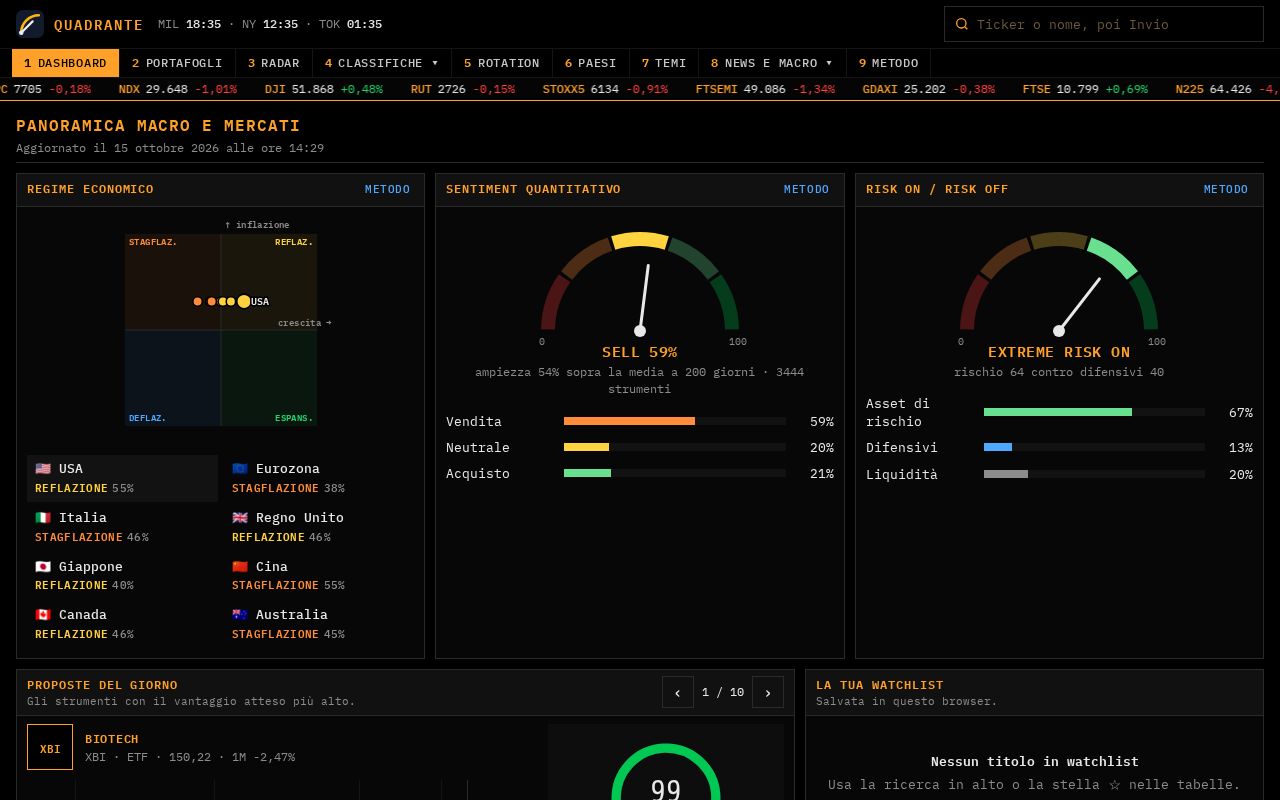Click the GDAXI 25.202 ticker

(x=929, y=89)
